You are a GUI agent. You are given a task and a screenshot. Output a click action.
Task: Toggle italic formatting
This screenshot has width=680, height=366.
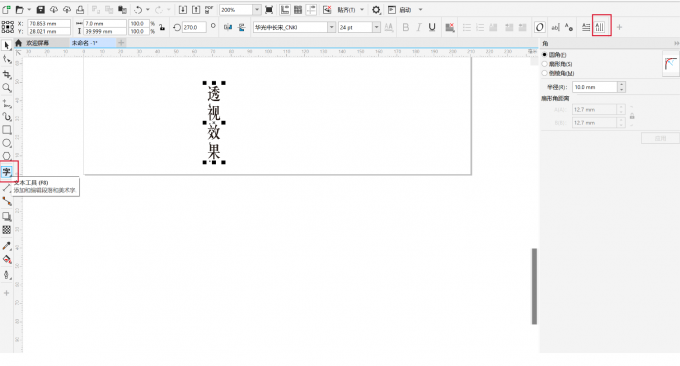coord(418,27)
